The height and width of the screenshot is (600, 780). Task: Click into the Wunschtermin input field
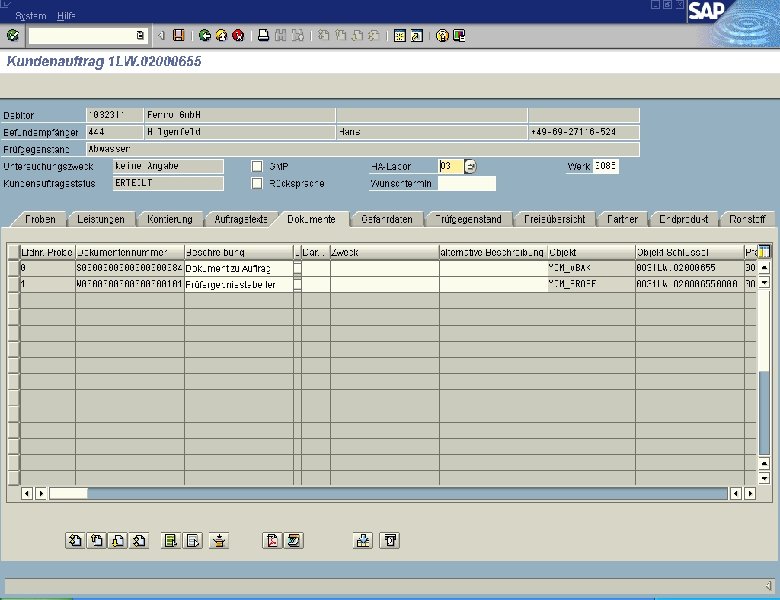467,184
